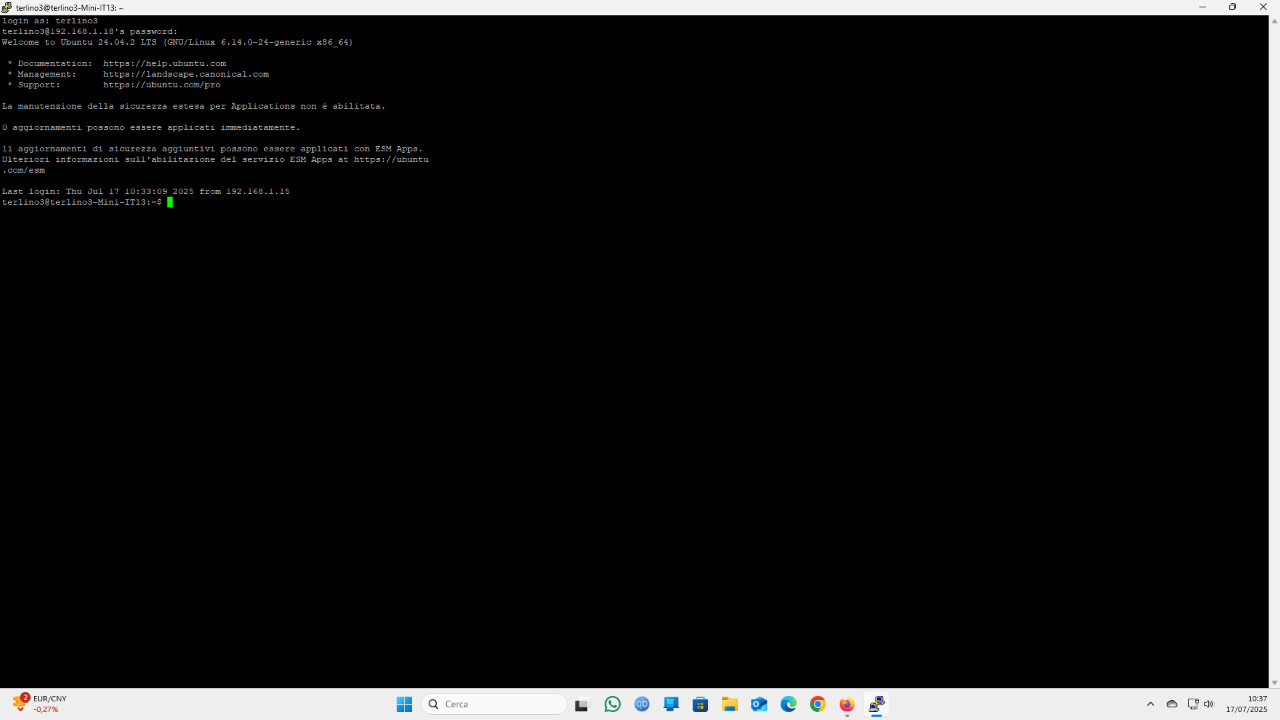This screenshot has width=1280, height=720.
Task: Open Task View from the taskbar
Action: (x=582, y=704)
